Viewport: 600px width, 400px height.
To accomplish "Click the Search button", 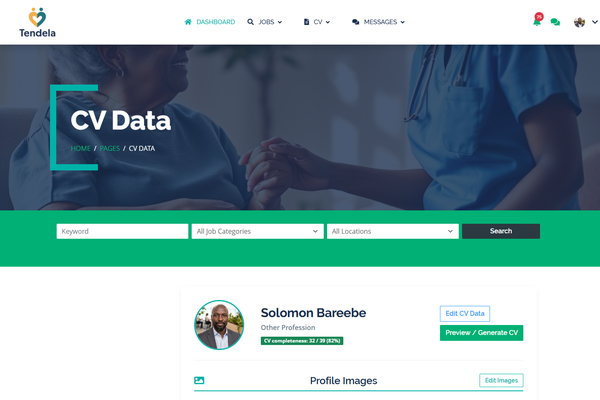I will coord(501,231).
